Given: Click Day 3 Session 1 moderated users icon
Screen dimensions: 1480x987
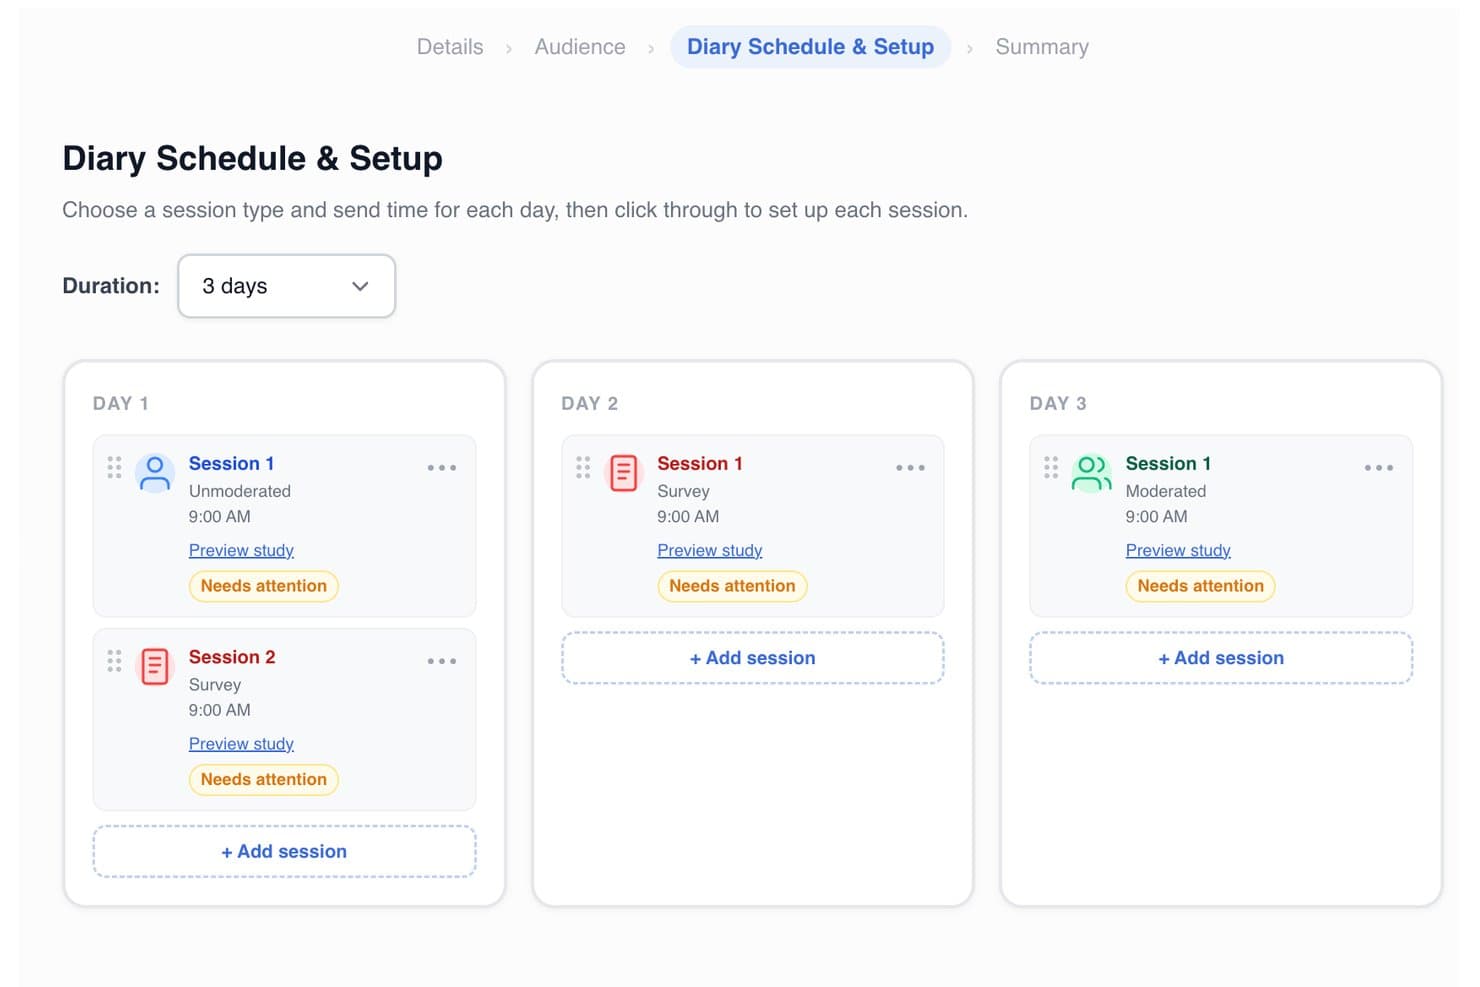Looking at the screenshot, I should (1091, 473).
